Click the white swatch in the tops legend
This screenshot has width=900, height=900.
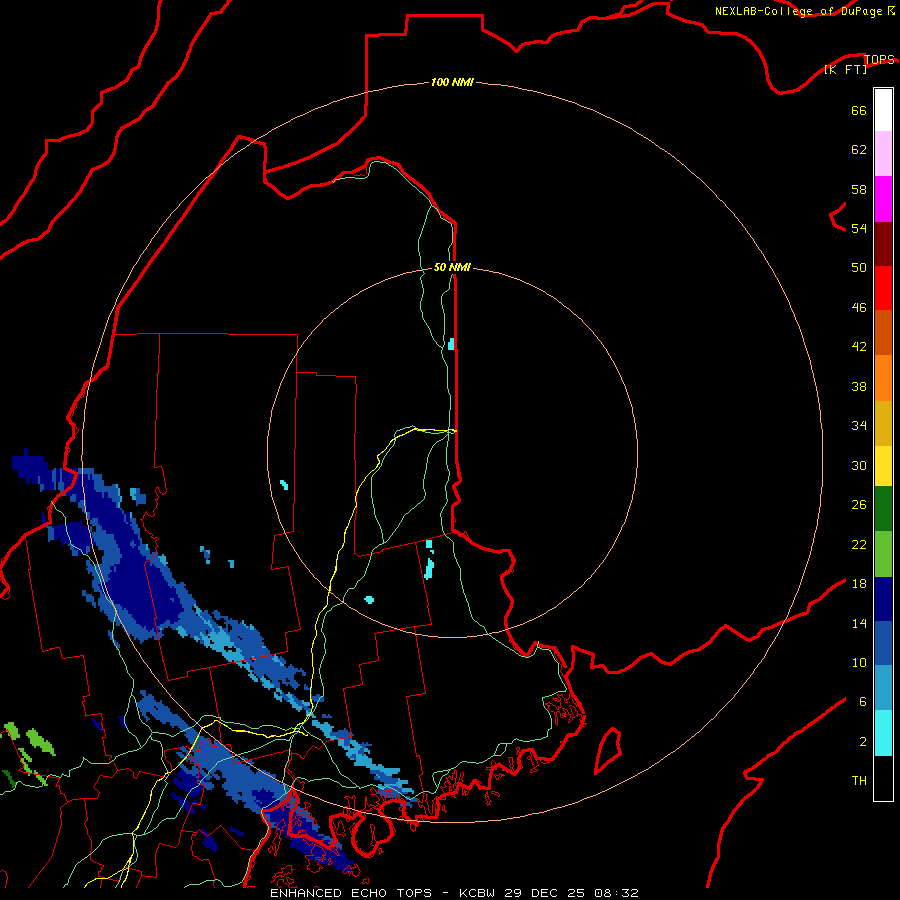click(883, 110)
